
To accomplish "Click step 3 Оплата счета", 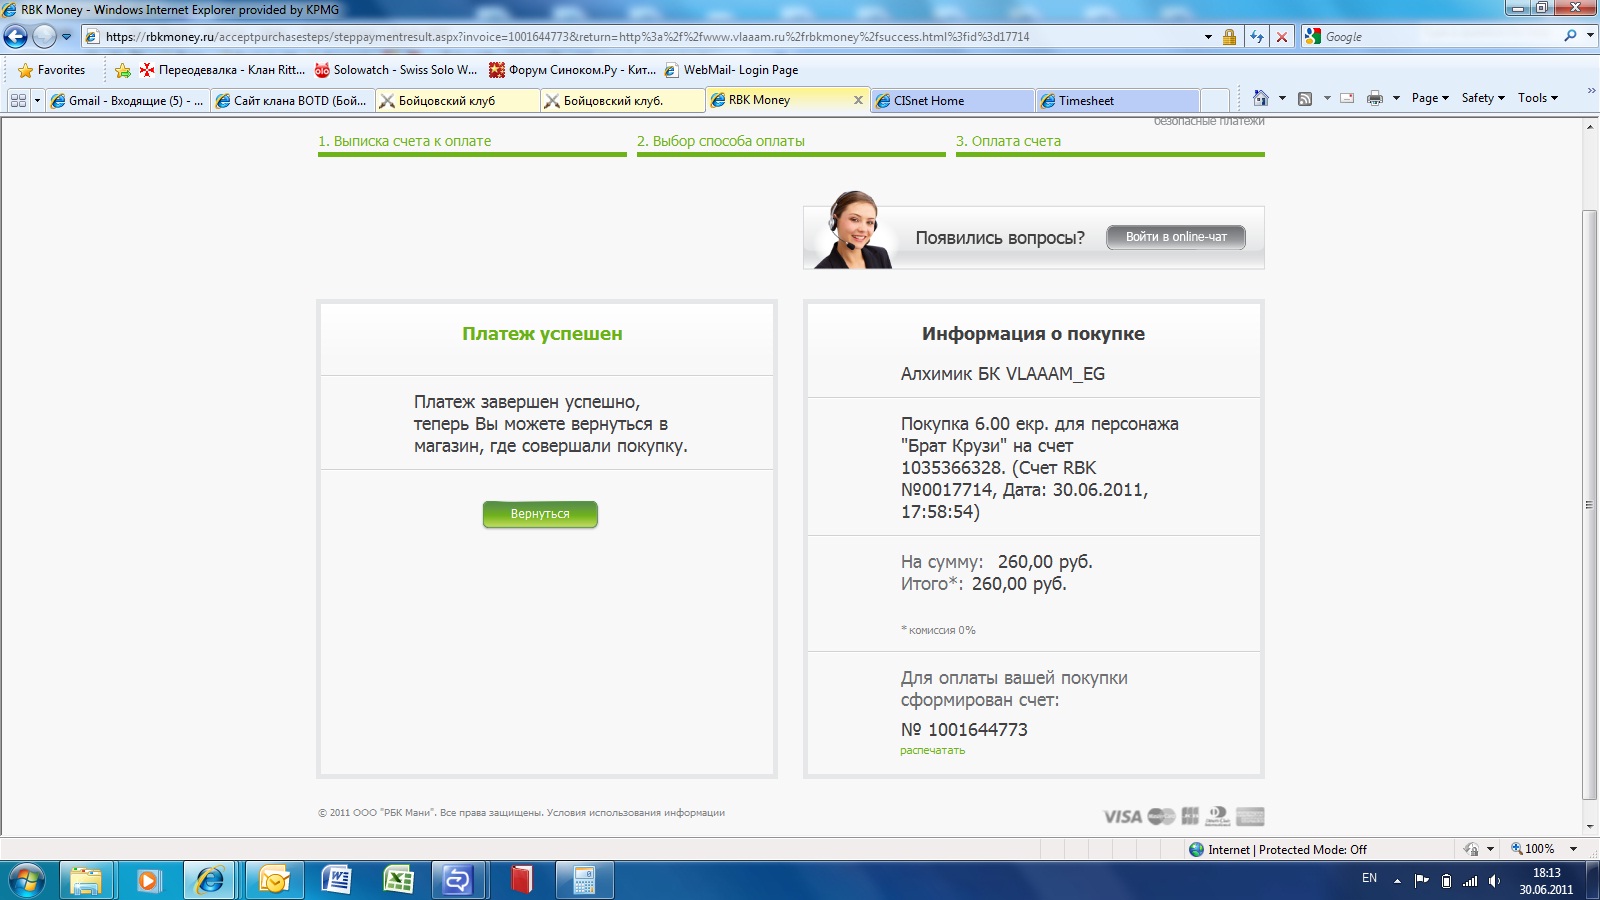I will coord(1008,141).
